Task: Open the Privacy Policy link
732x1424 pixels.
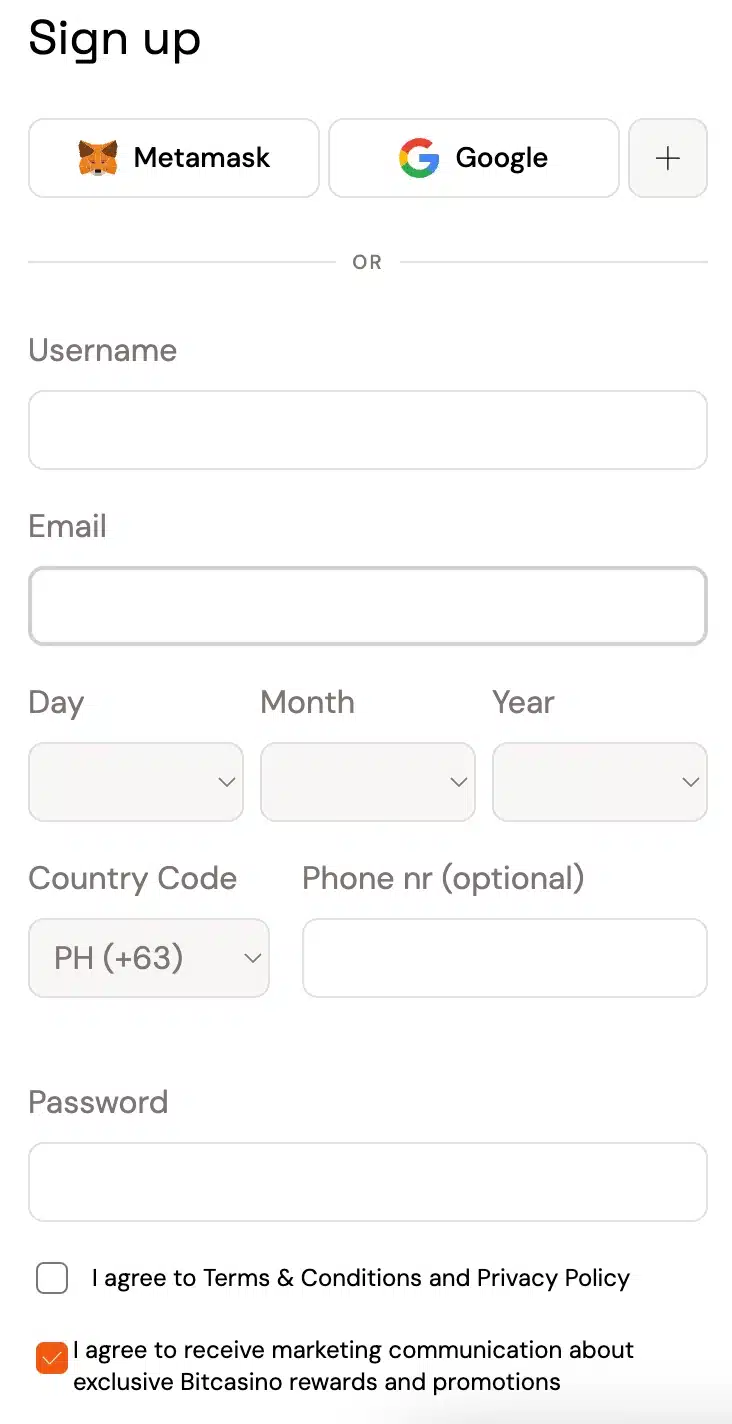Action: click(x=553, y=1278)
